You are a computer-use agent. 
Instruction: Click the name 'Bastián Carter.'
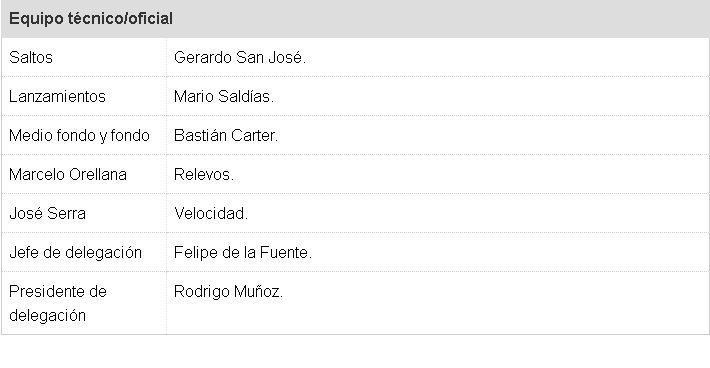pyautogui.click(x=226, y=135)
